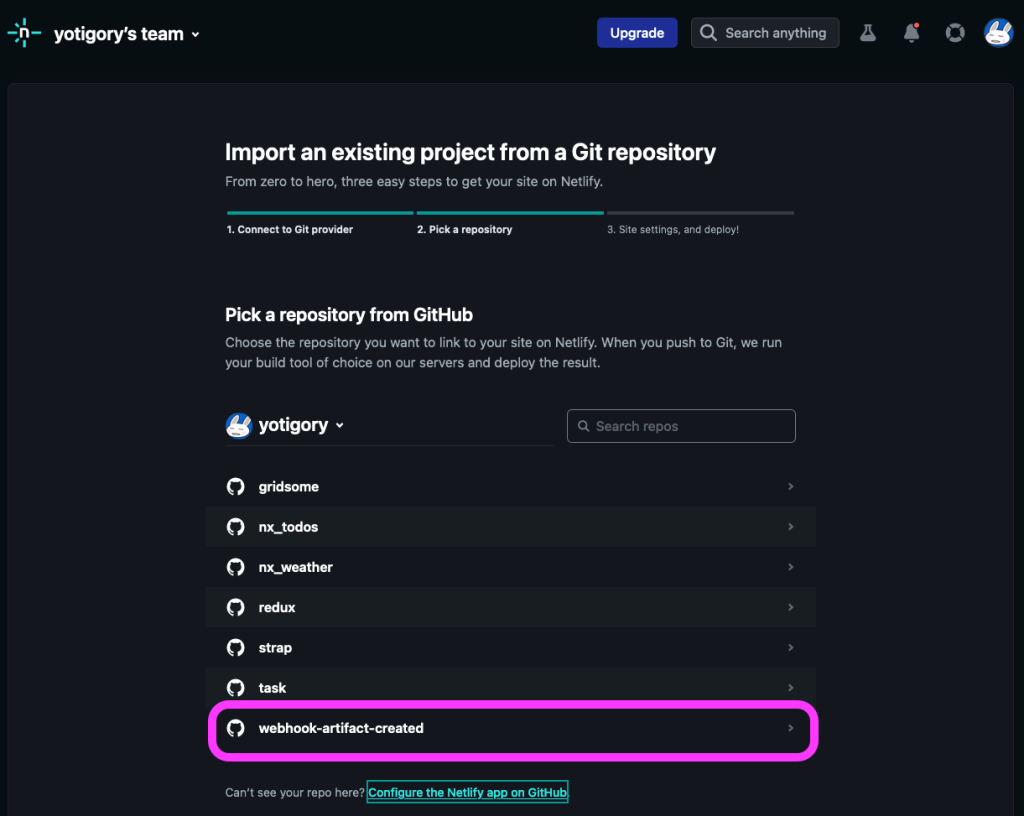
Task: Click GitHub icon next to nx_todos
Action: [x=235, y=527]
